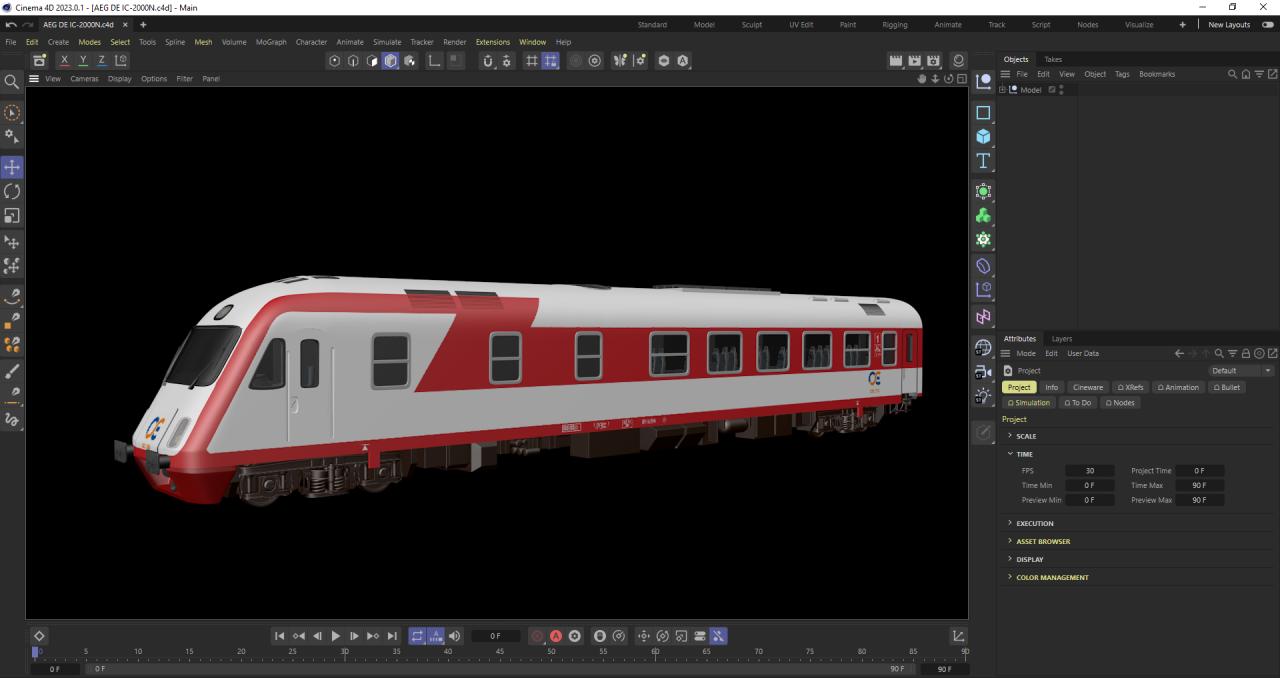Viewport: 1280px width, 678px height.
Task: Expand the COLOR MANAGEMENT section
Action: (1052, 577)
